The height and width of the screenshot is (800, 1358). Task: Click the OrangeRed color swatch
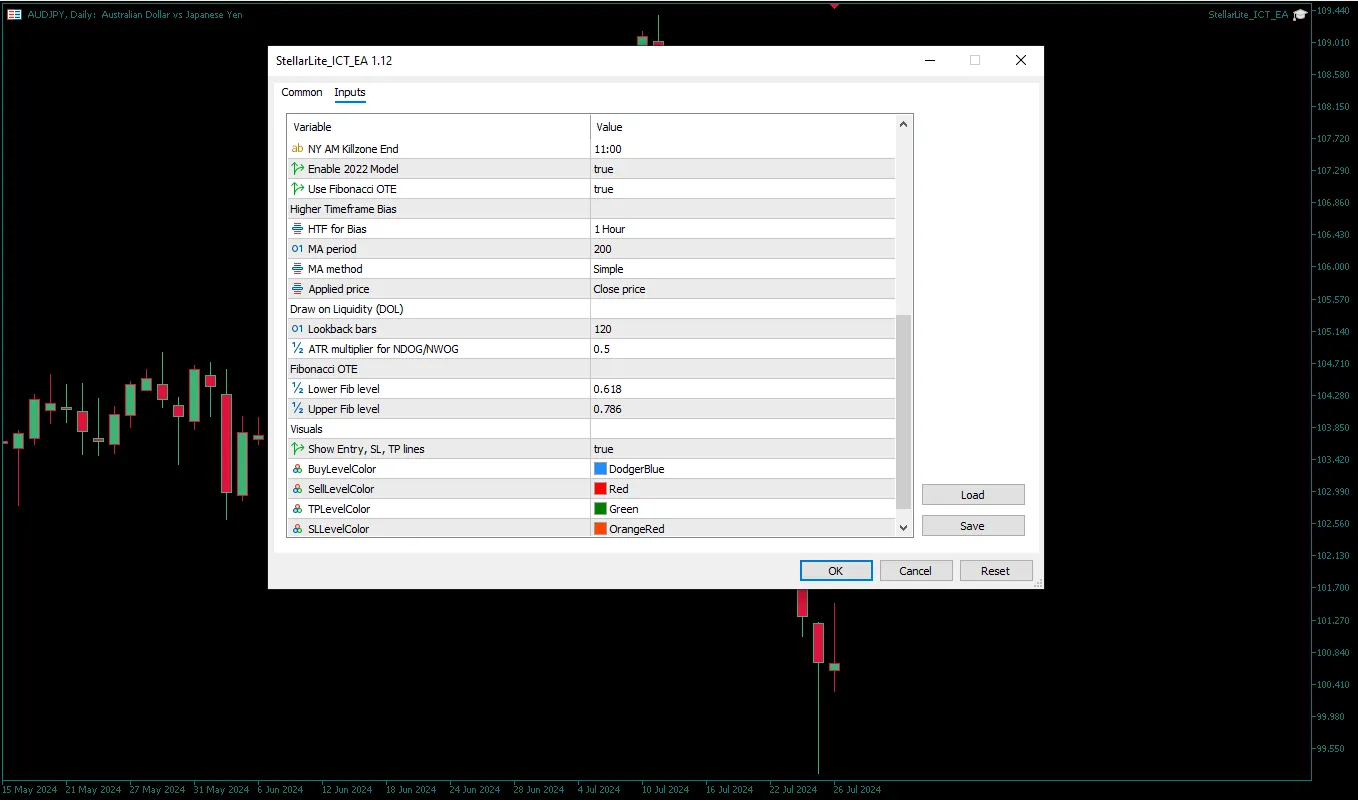[600, 529]
